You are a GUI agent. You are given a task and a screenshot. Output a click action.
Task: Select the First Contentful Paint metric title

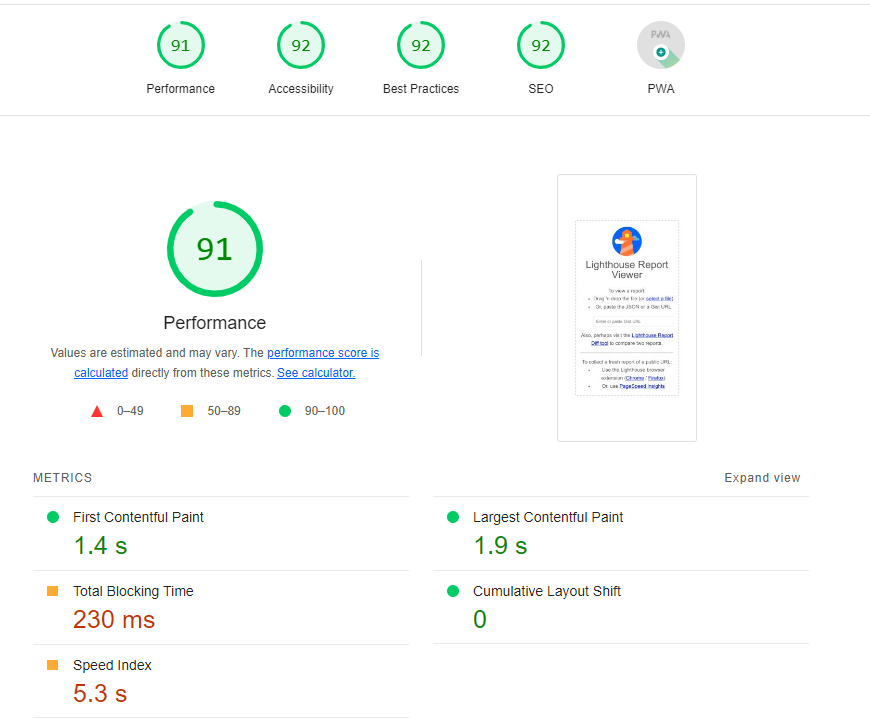click(138, 517)
